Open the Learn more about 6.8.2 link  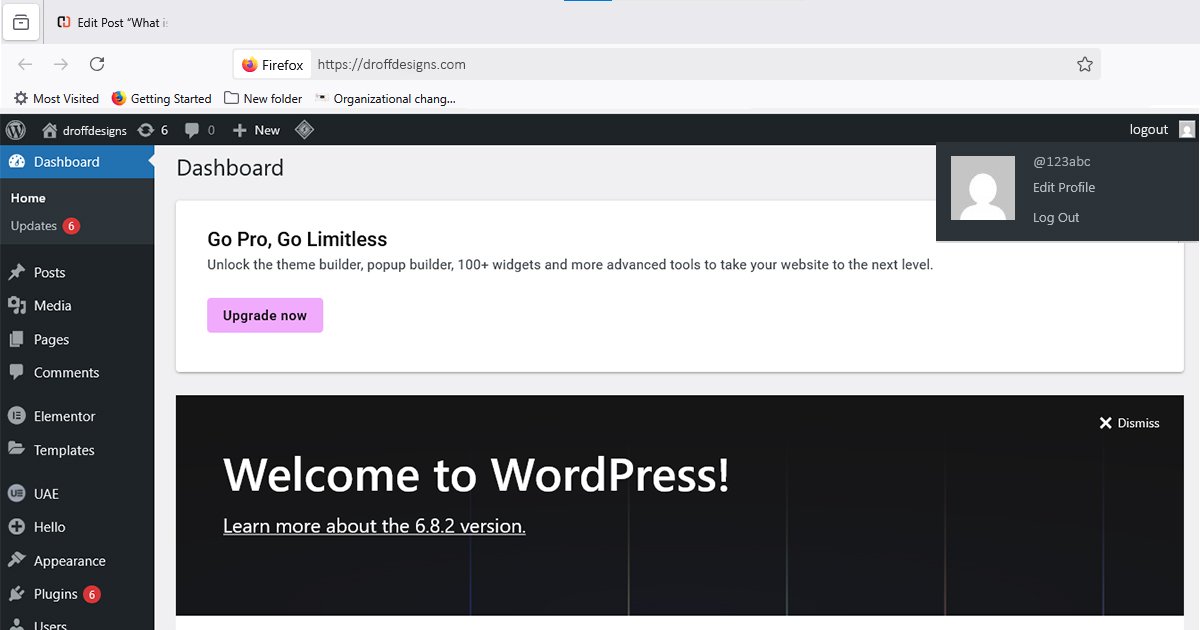(x=373, y=525)
